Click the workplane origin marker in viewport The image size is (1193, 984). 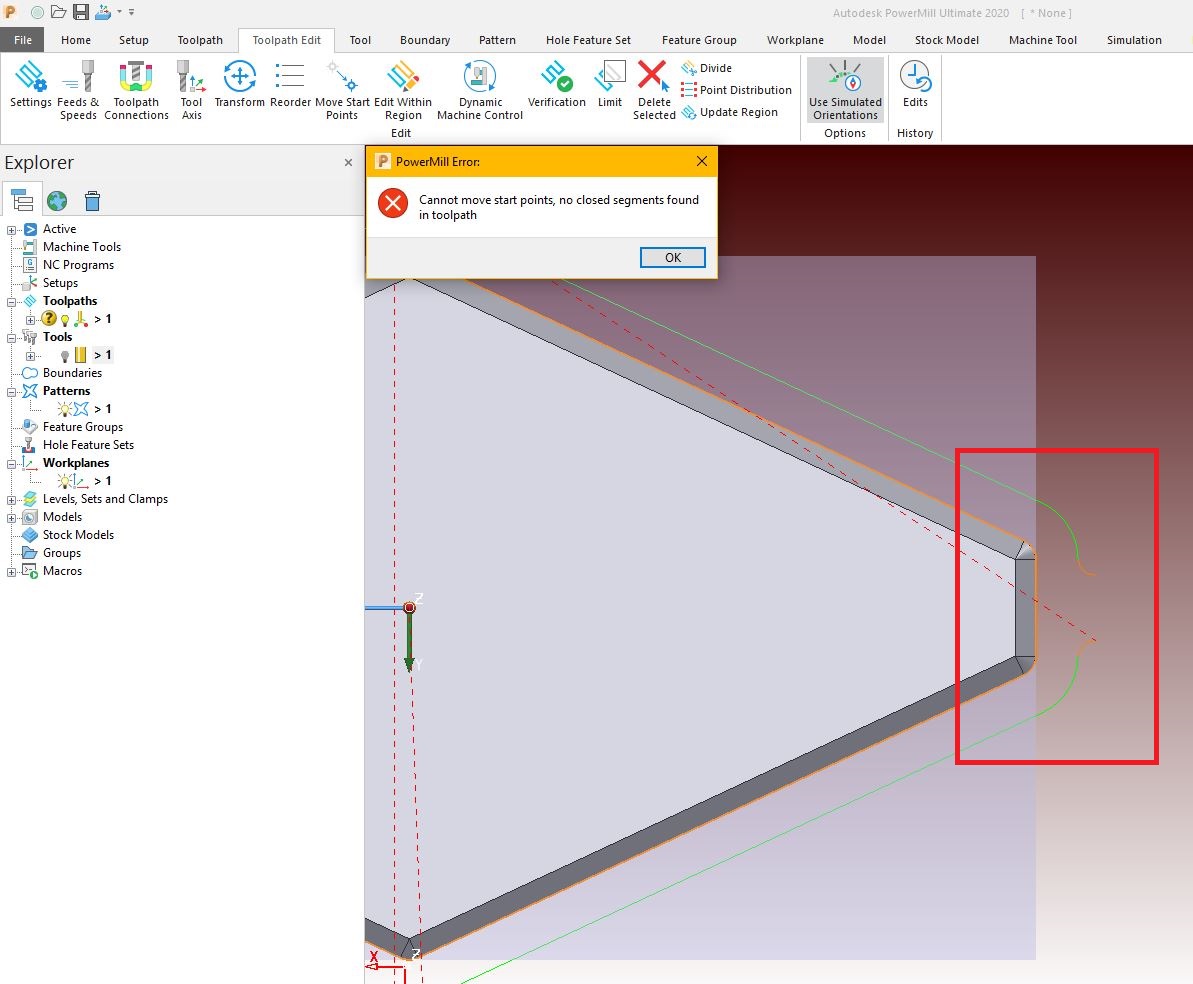(409, 607)
